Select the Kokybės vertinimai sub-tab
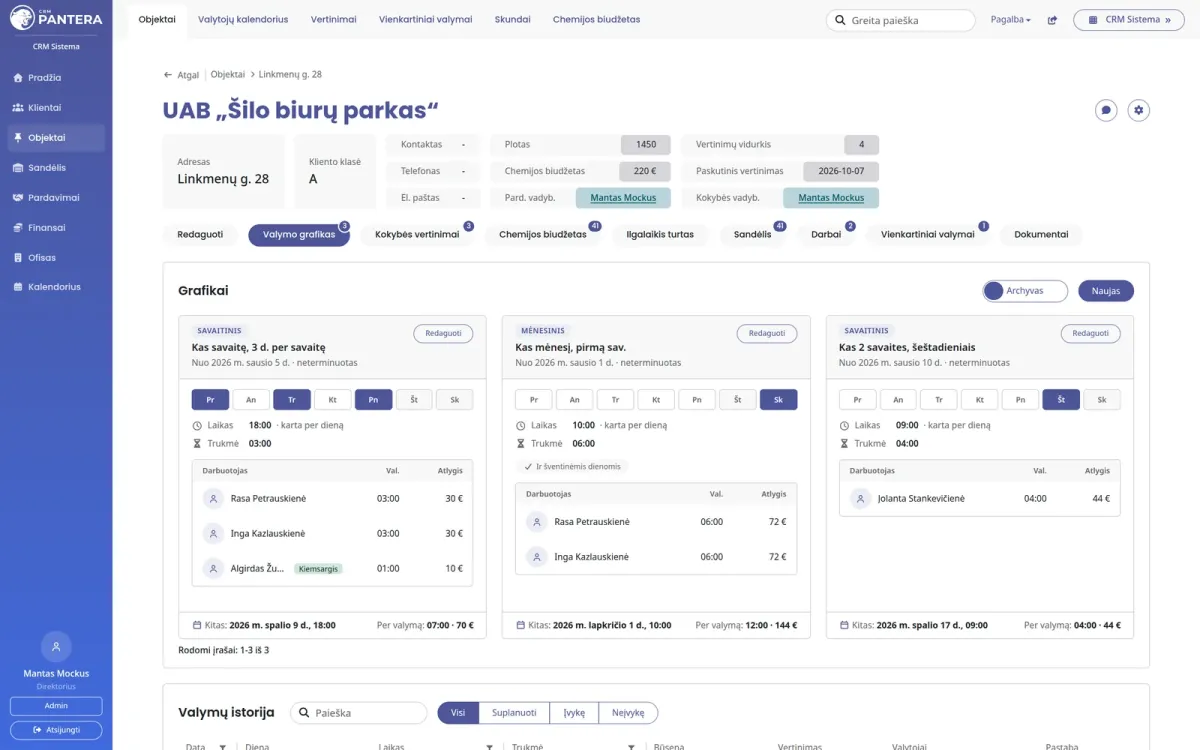This screenshot has width=1200, height=750. pos(417,235)
